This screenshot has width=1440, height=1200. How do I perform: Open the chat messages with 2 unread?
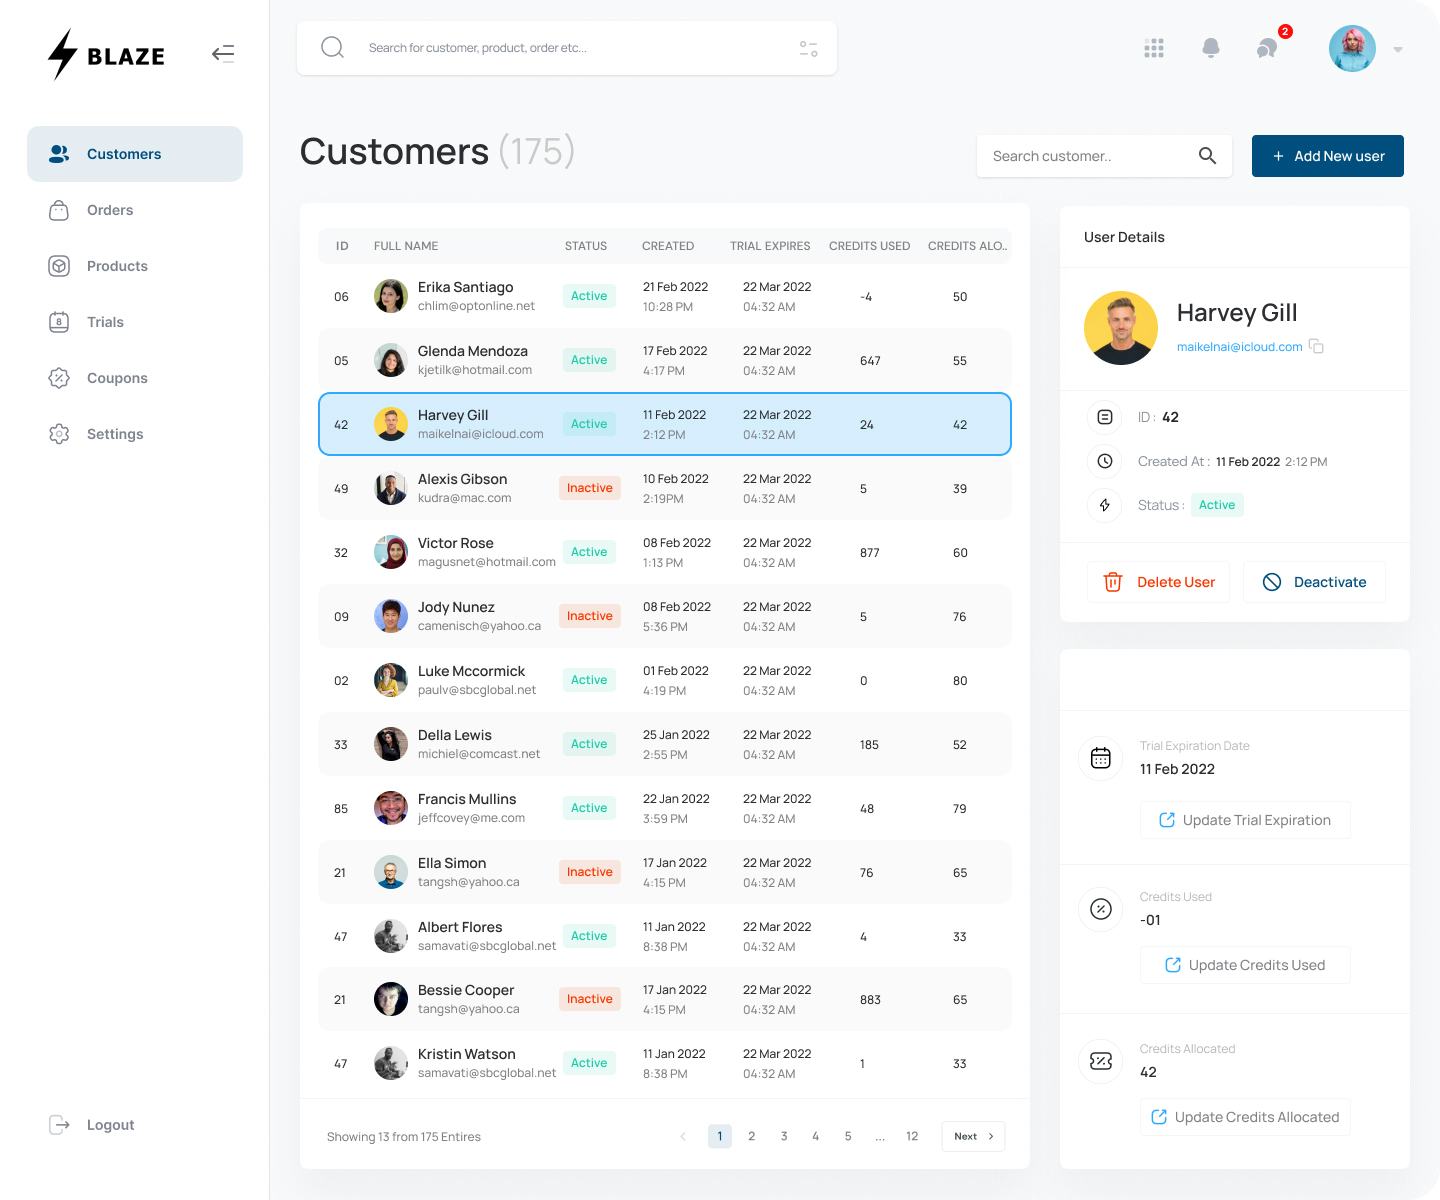pyautogui.click(x=1266, y=47)
